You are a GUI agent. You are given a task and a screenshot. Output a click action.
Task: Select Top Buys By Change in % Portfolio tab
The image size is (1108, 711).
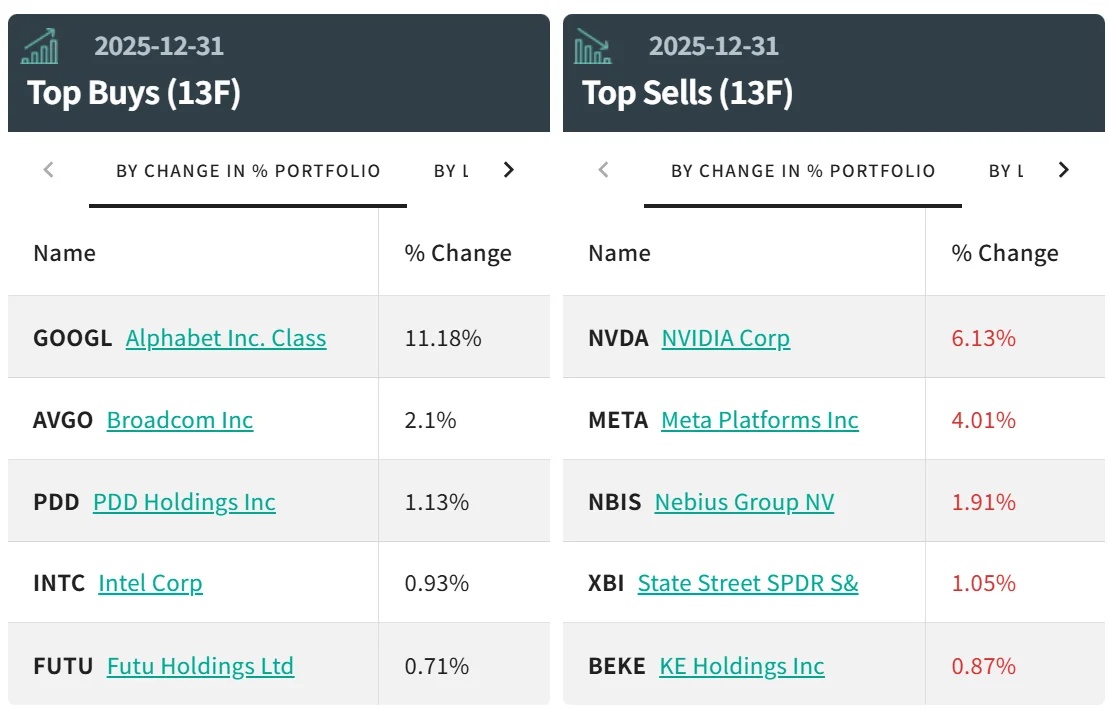coord(248,171)
